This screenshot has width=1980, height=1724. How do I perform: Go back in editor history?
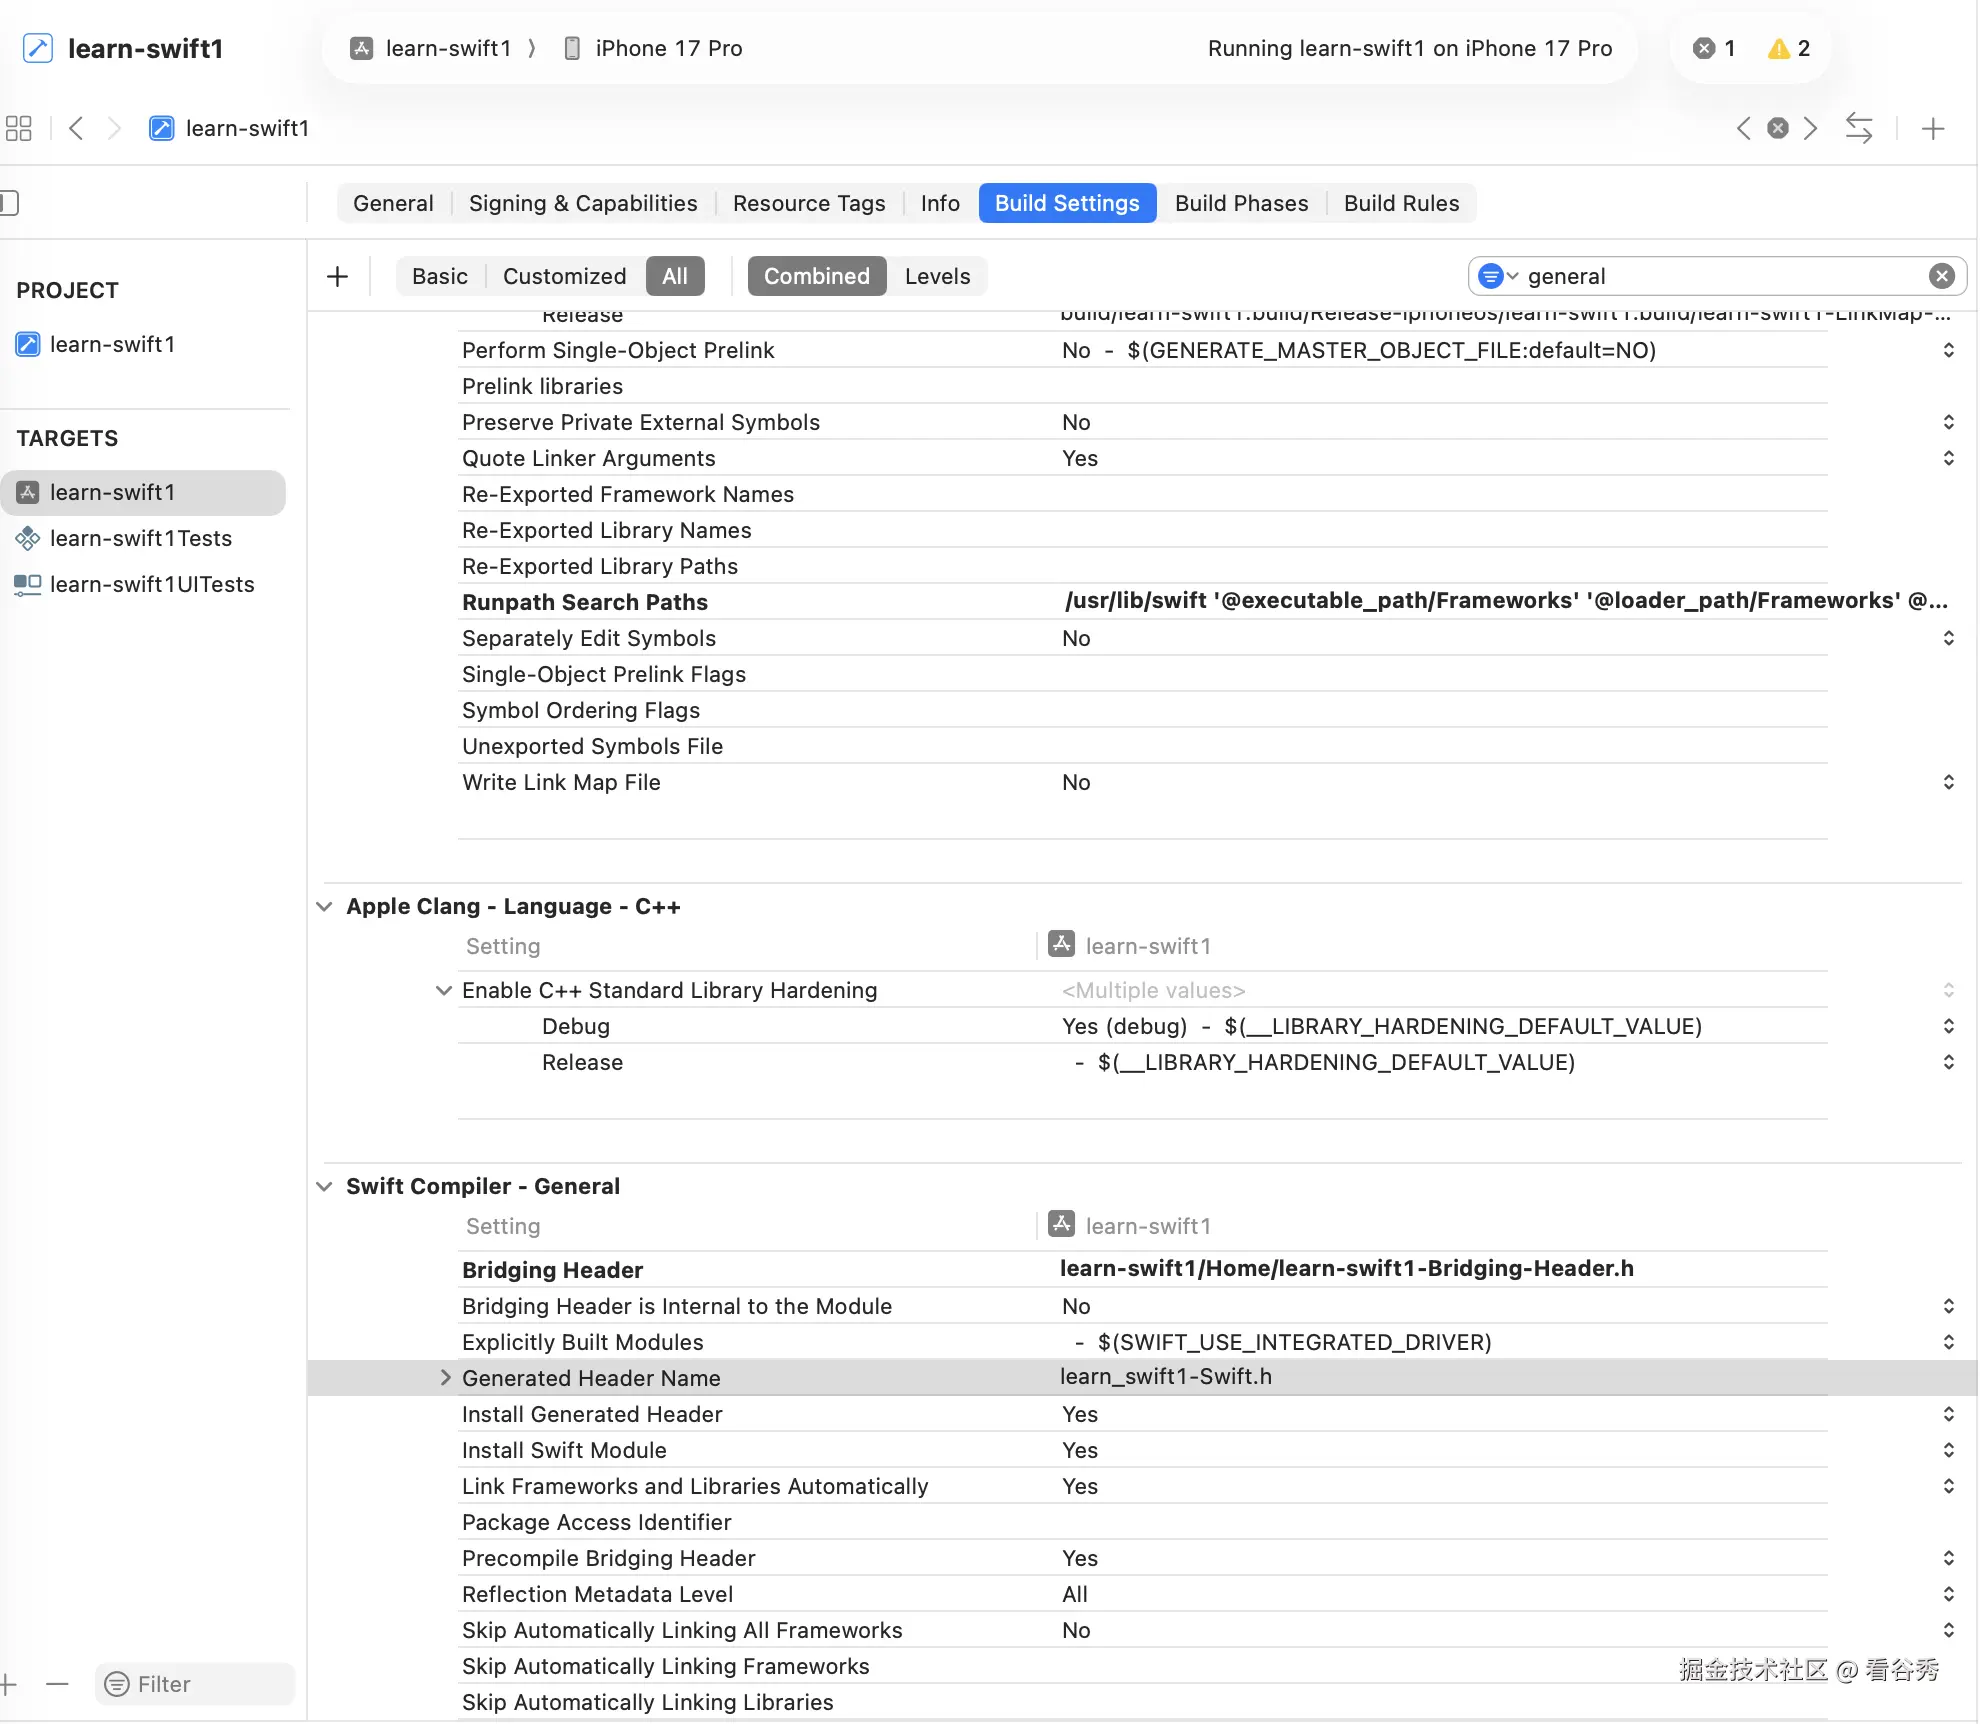tap(76, 128)
